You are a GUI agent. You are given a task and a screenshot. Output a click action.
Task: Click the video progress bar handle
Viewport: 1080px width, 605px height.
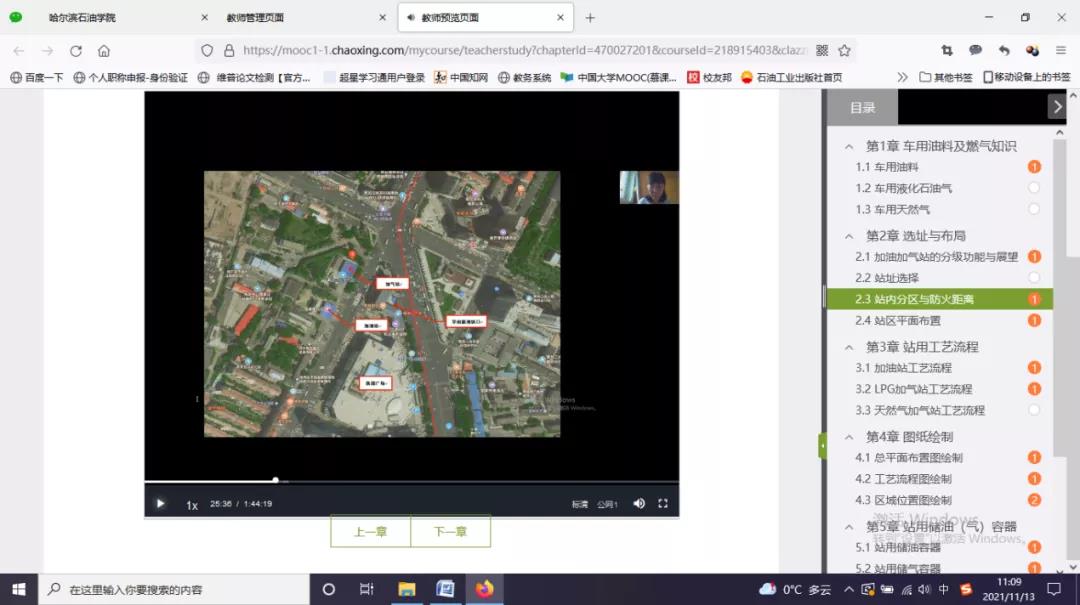pos(275,480)
